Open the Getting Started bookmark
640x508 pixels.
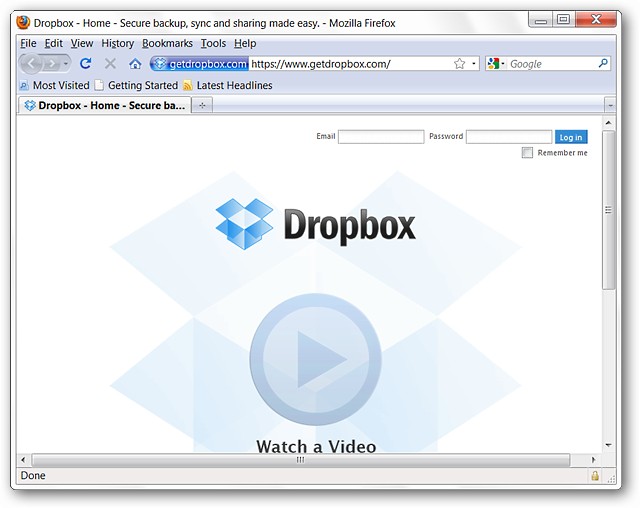point(136,85)
